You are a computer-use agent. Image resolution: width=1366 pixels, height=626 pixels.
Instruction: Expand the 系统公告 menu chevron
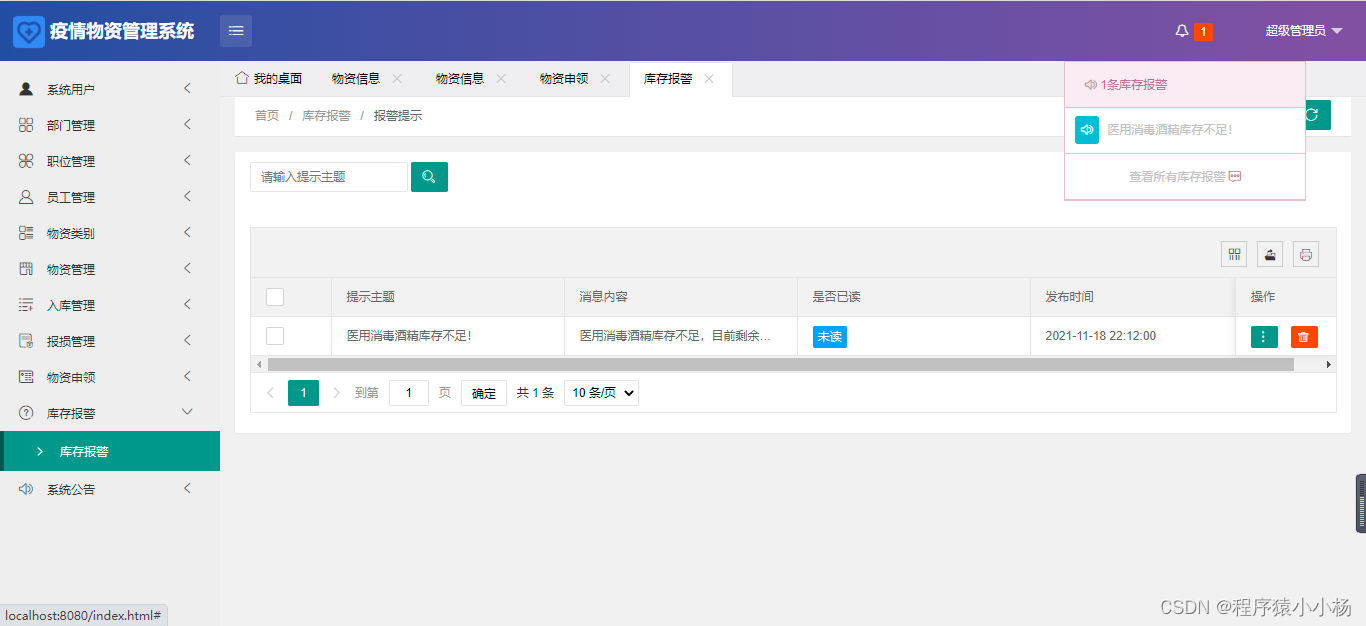[x=187, y=488]
